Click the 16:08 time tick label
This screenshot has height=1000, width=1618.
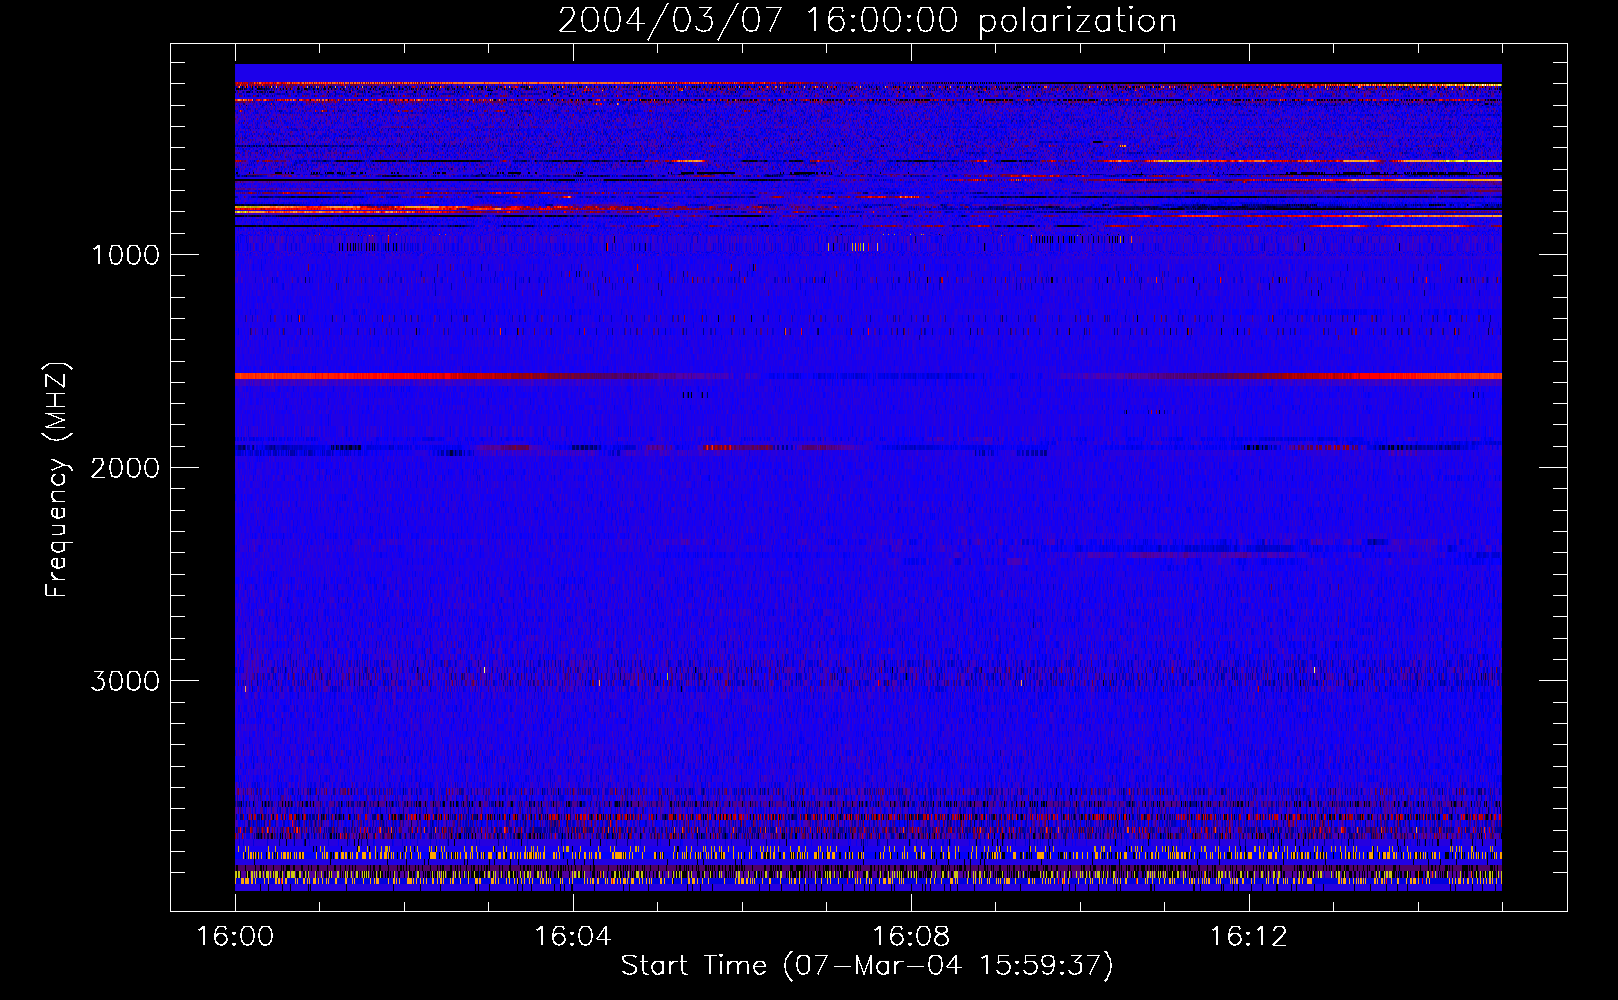tap(910, 937)
